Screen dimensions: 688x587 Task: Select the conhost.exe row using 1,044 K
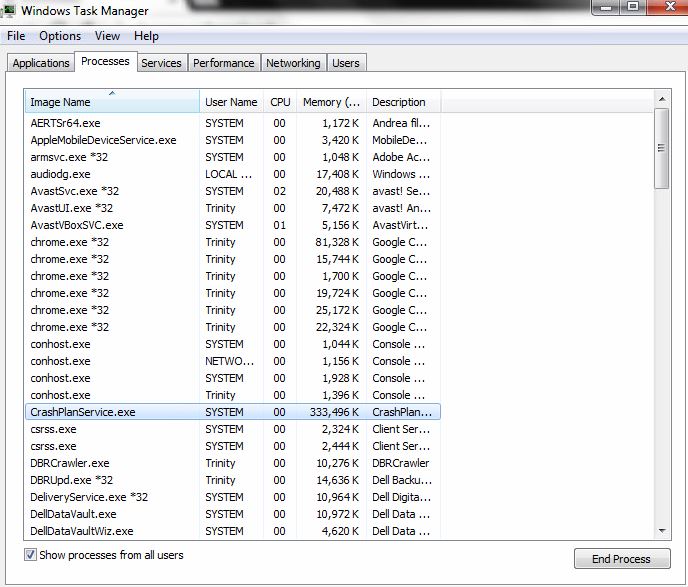click(x=233, y=344)
